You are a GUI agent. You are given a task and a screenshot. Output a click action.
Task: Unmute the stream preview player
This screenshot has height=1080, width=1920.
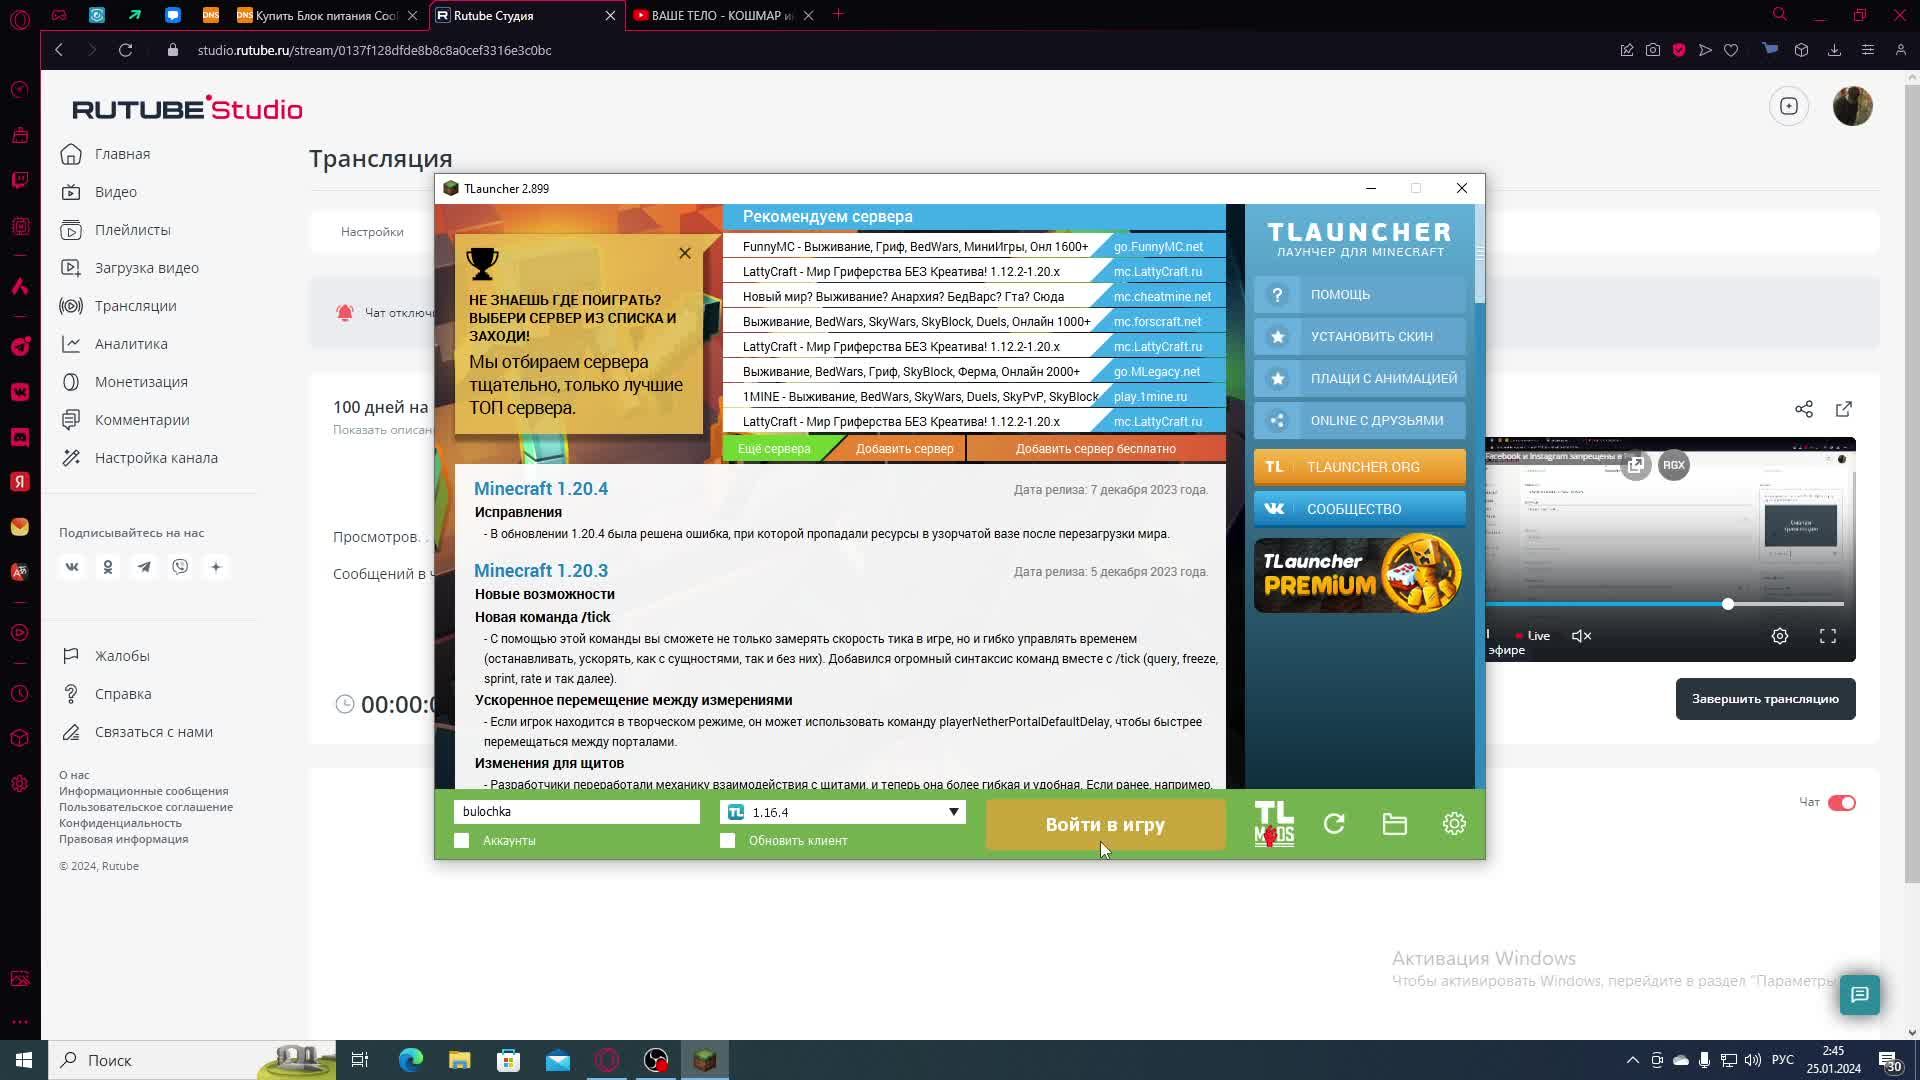(1581, 636)
